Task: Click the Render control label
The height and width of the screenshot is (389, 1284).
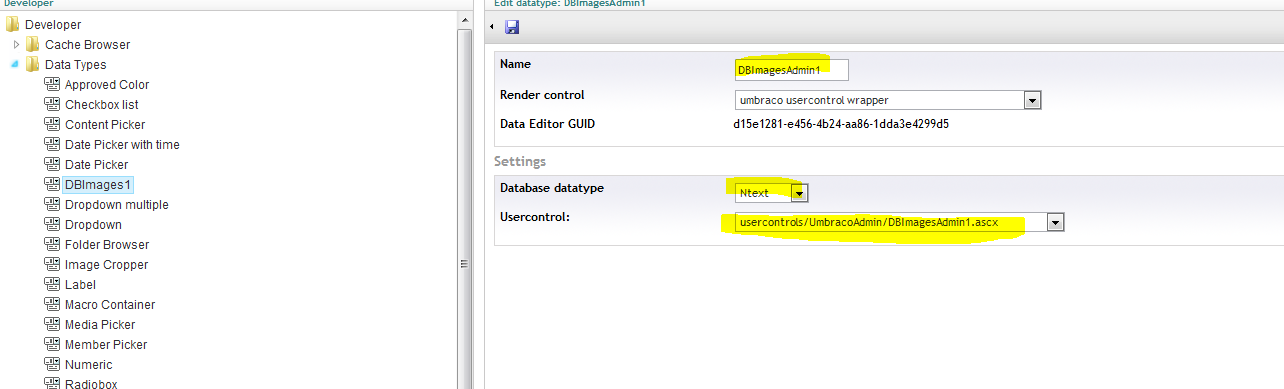Action: (542, 95)
